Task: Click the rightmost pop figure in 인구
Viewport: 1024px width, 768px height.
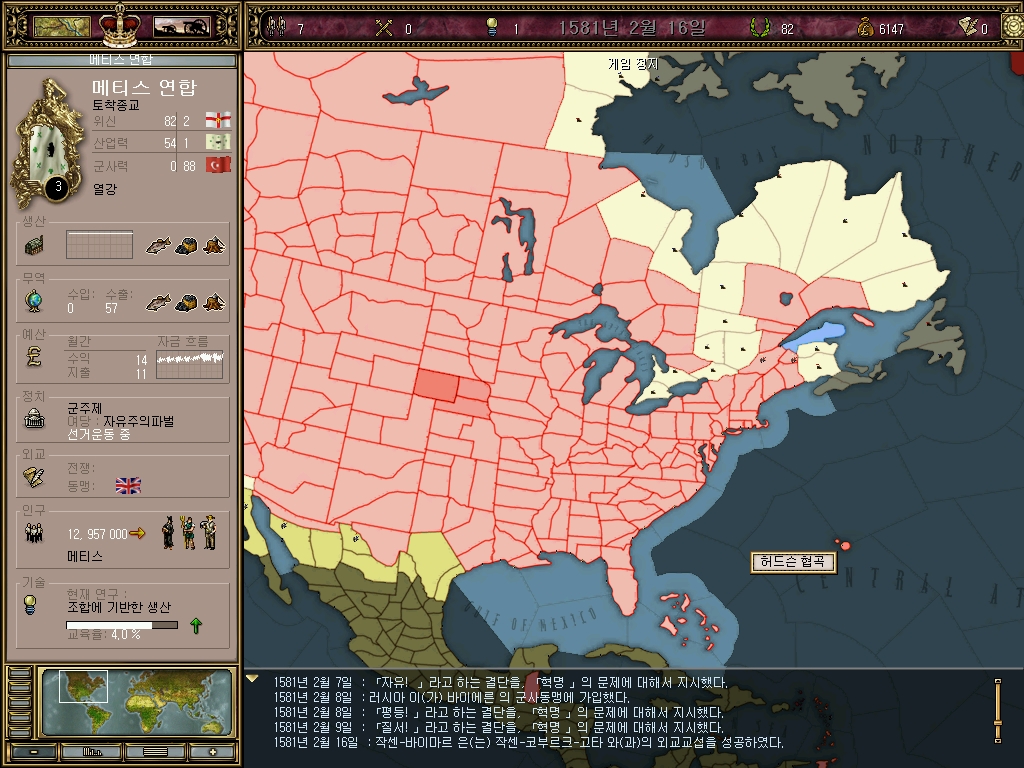Action: [210, 533]
